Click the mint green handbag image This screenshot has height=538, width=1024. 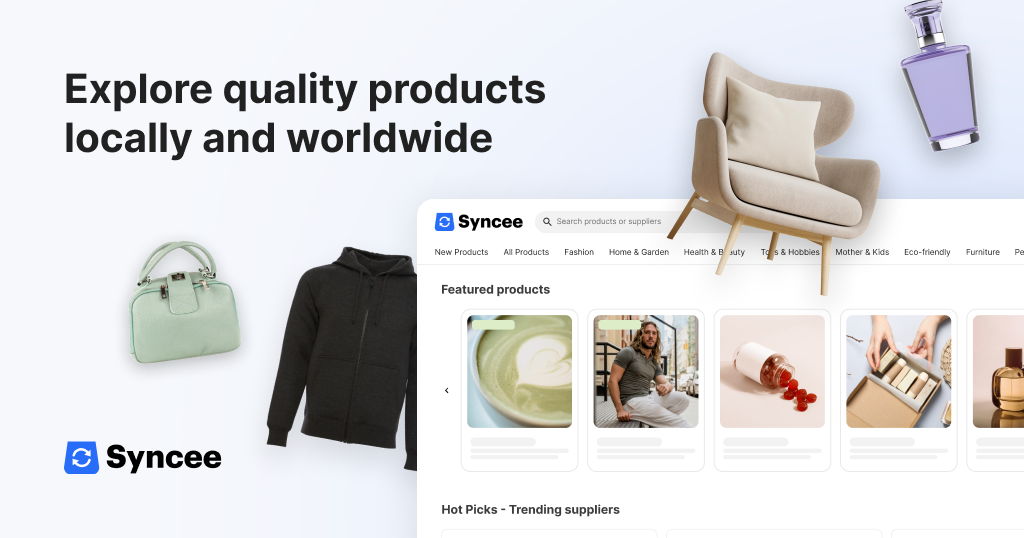pos(184,303)
